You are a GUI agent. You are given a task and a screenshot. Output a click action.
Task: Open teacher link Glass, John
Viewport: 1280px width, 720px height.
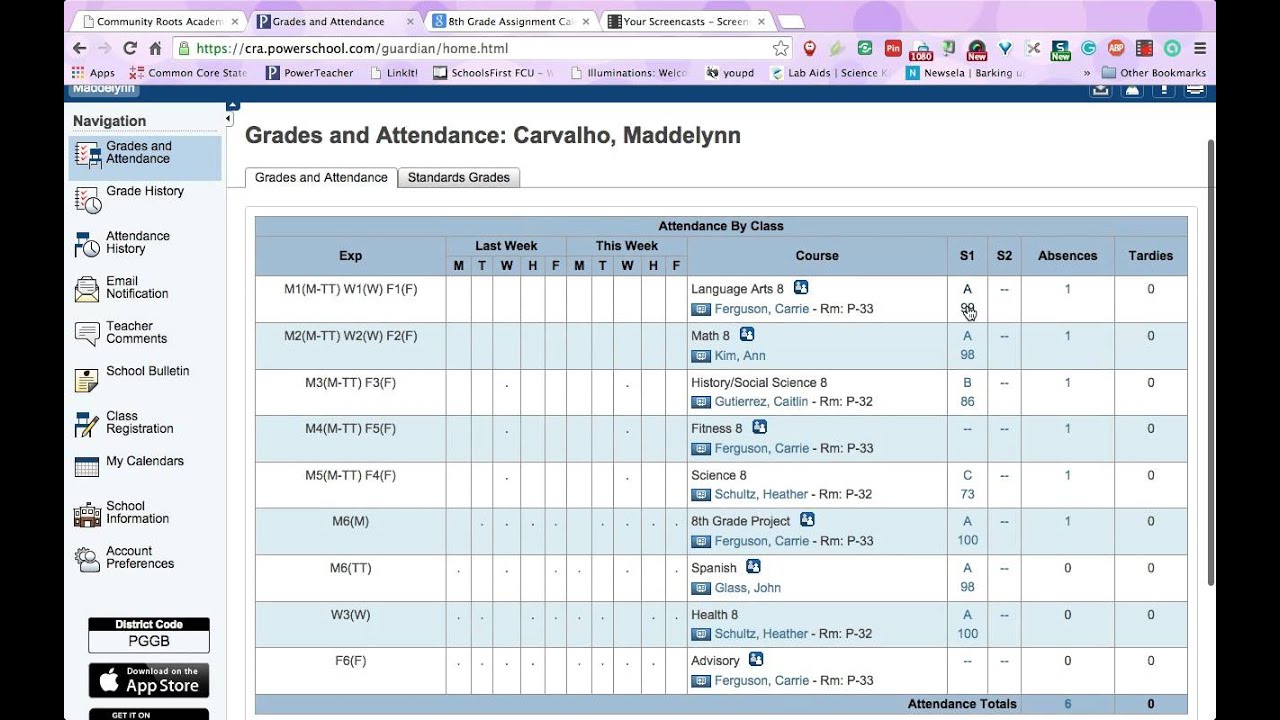pos(748,588)
